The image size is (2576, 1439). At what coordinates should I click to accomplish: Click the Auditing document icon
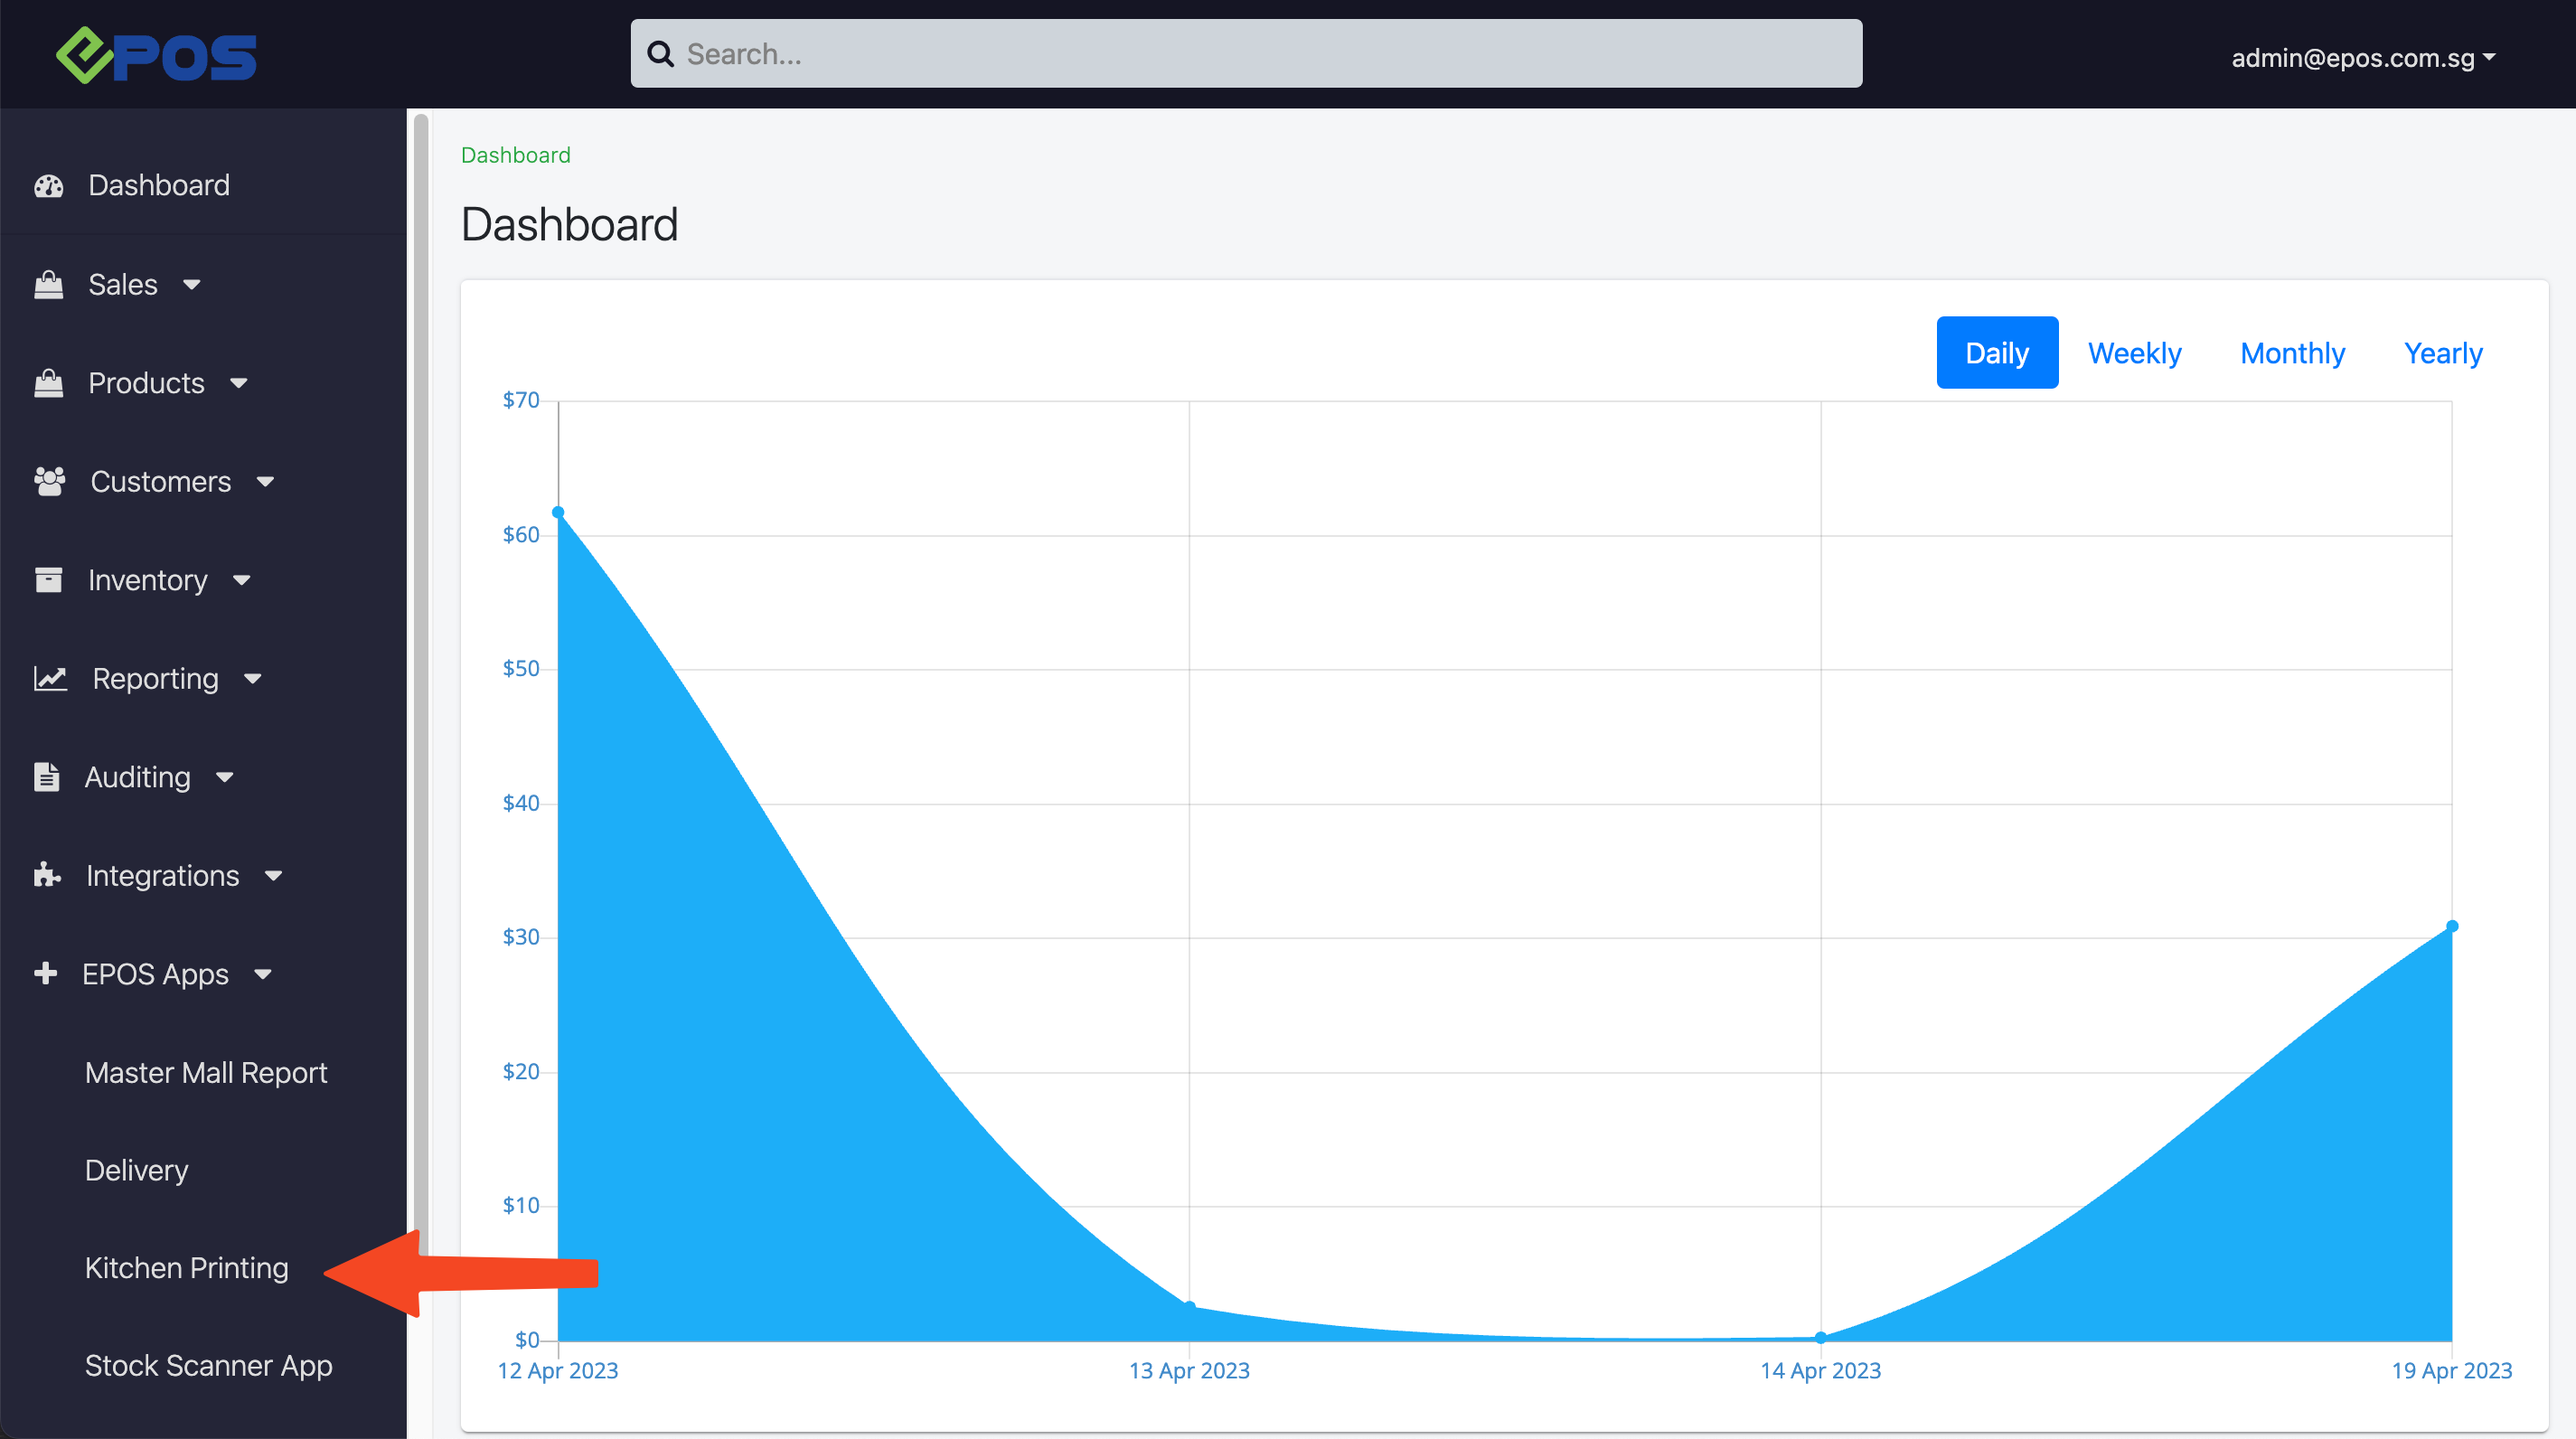46,777
